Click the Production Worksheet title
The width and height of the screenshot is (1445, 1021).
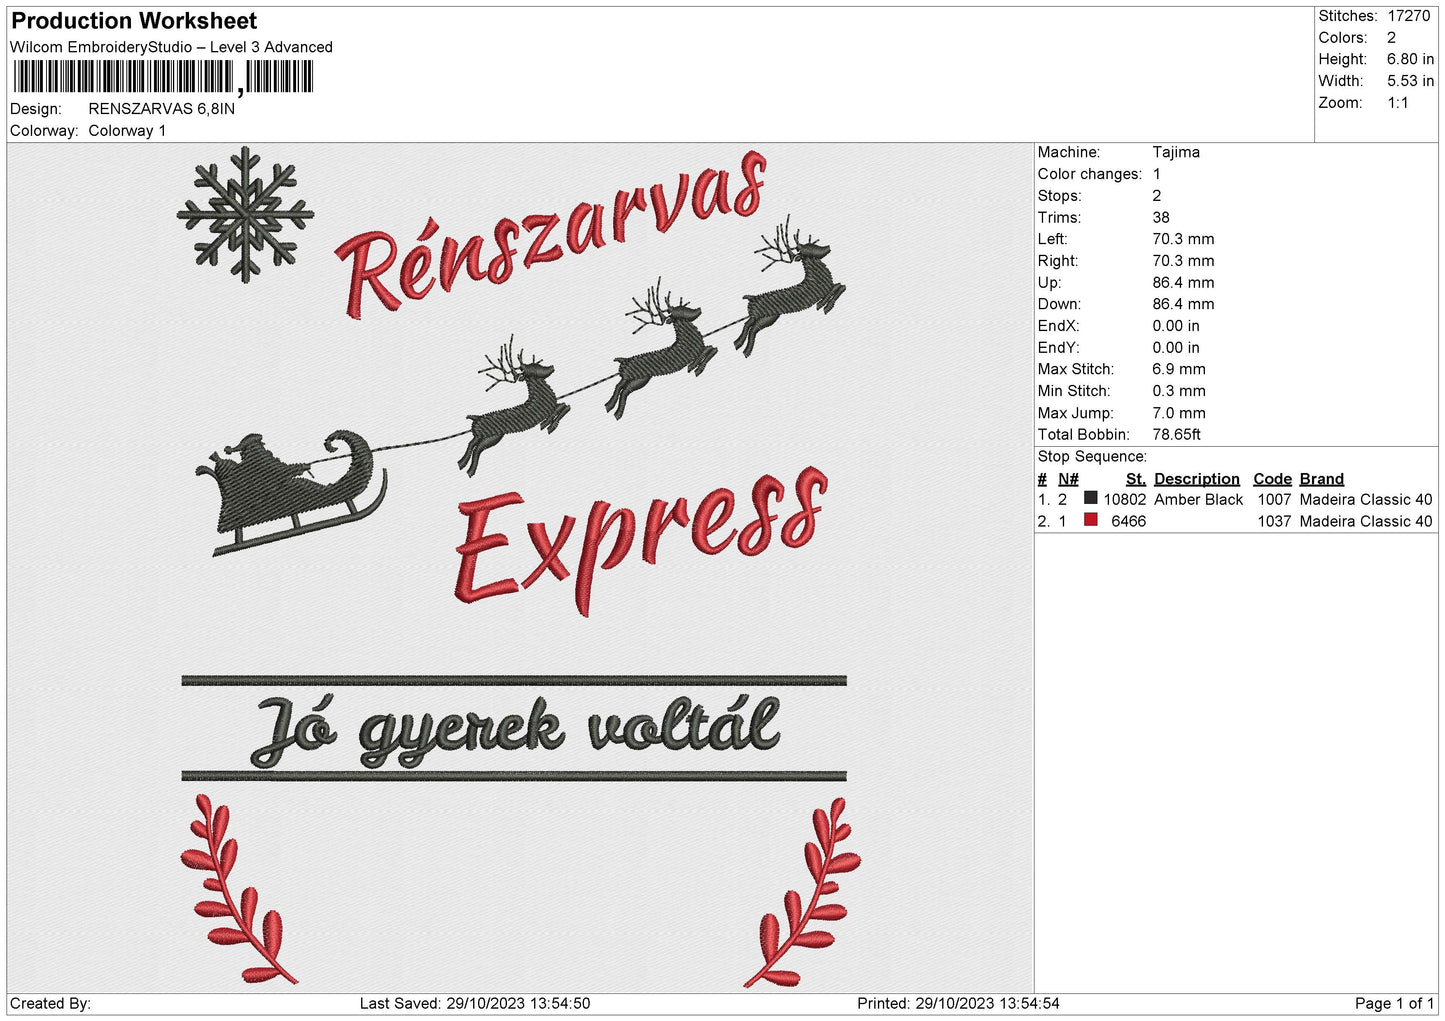(134, 21)
